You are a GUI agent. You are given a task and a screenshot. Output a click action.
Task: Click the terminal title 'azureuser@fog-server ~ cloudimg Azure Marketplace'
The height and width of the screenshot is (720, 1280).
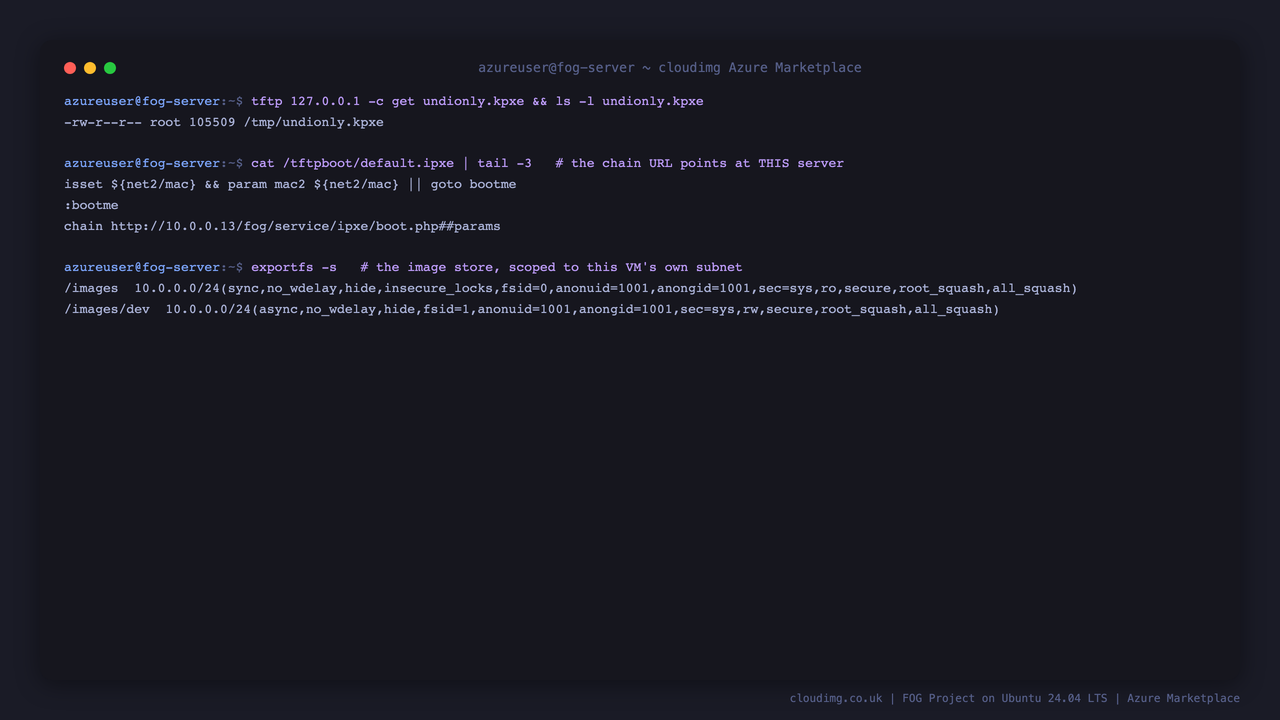[670, 68]
